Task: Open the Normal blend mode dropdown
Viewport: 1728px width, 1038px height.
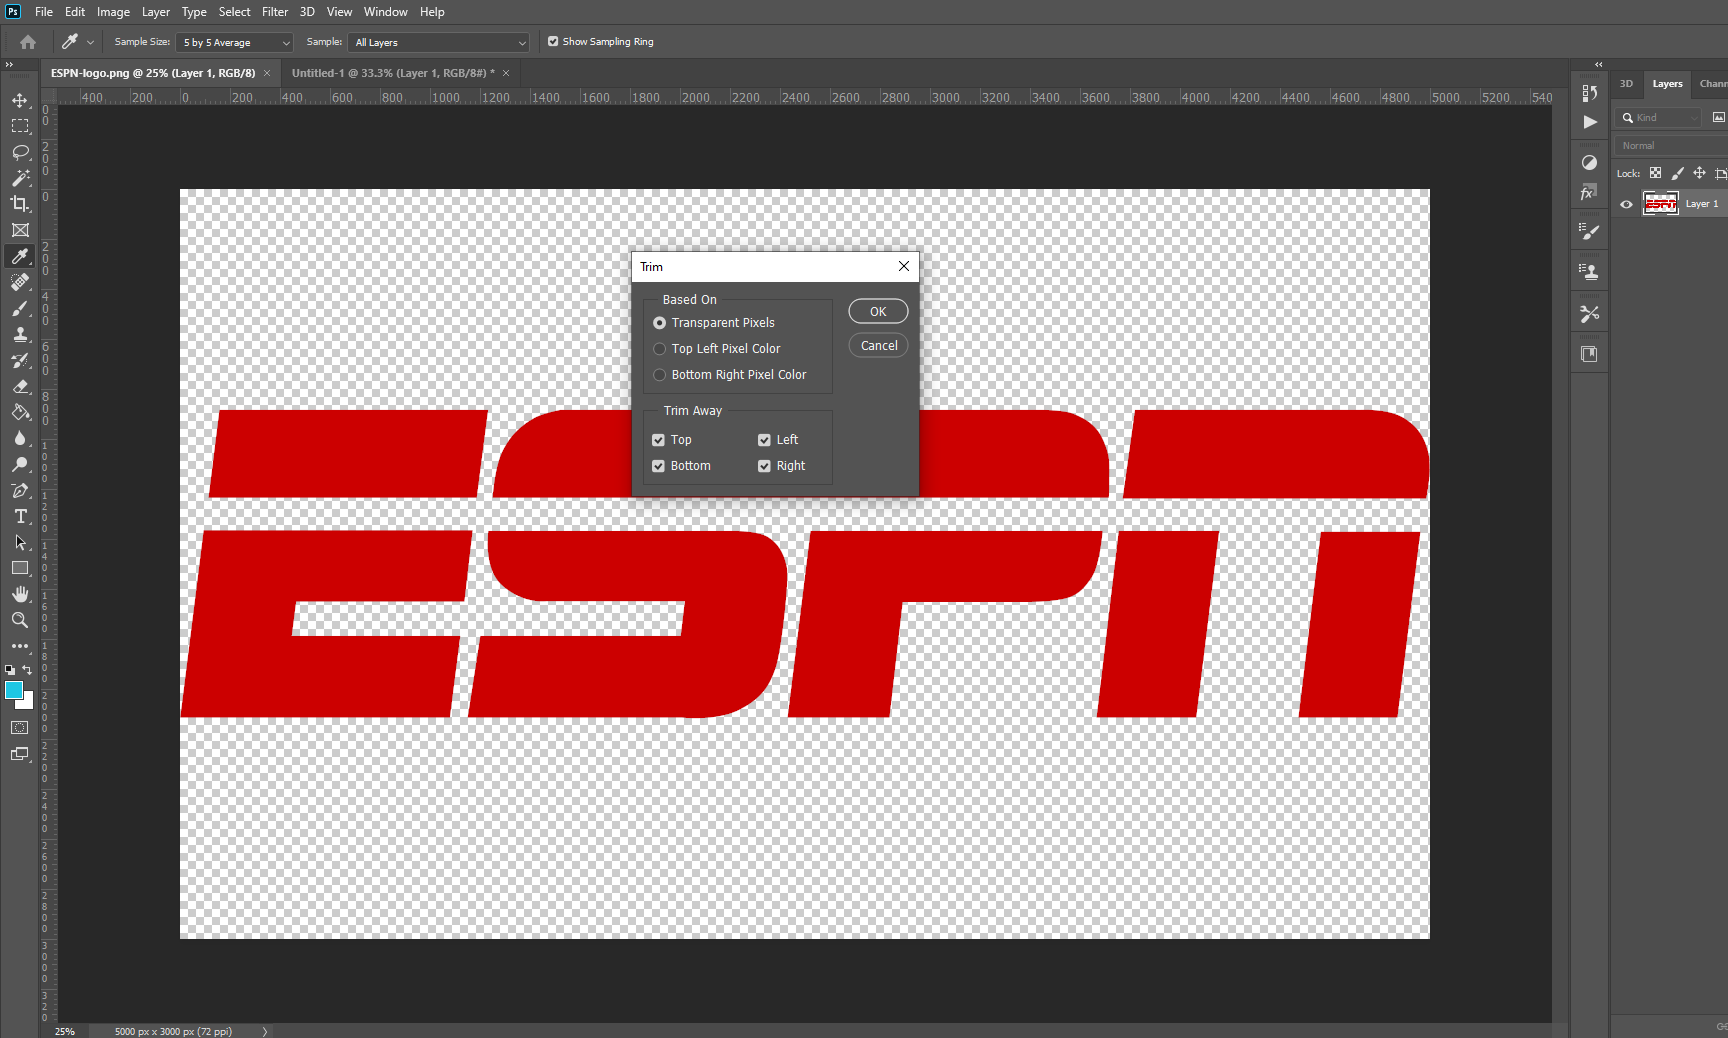Action: (x=1672, y=146)
